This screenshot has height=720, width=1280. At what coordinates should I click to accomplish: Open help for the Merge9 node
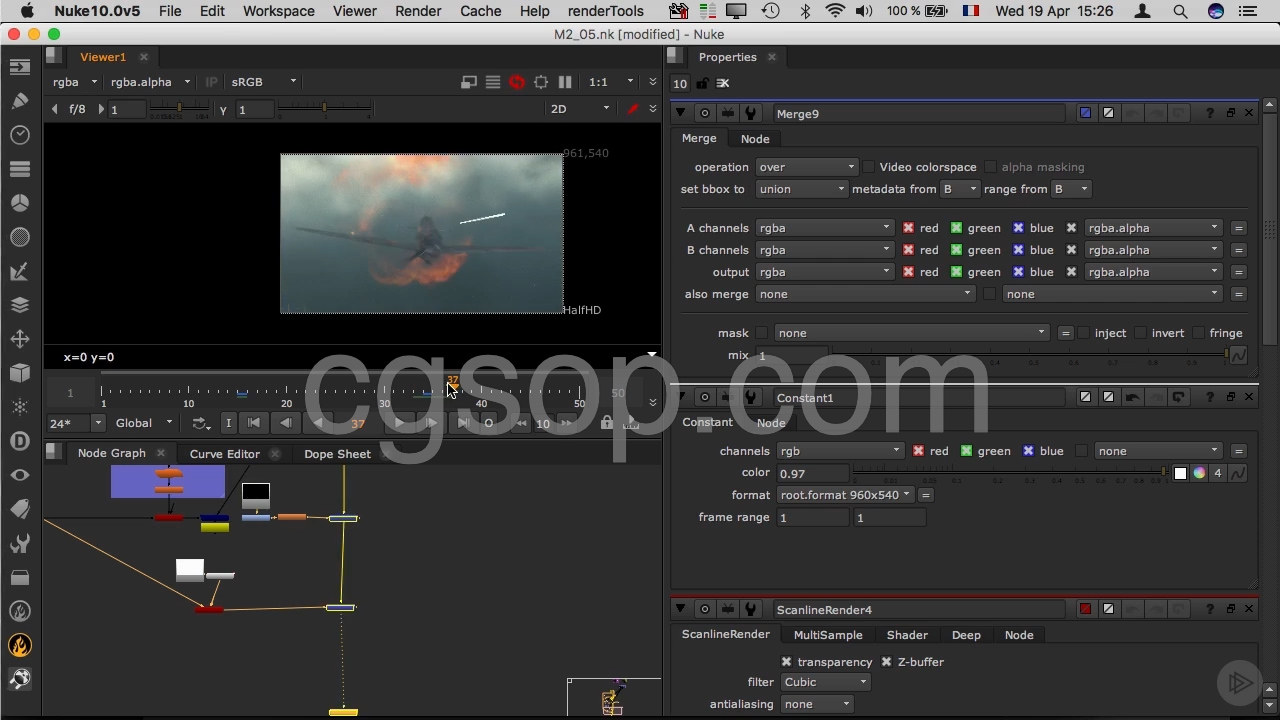pos(1210,113)
